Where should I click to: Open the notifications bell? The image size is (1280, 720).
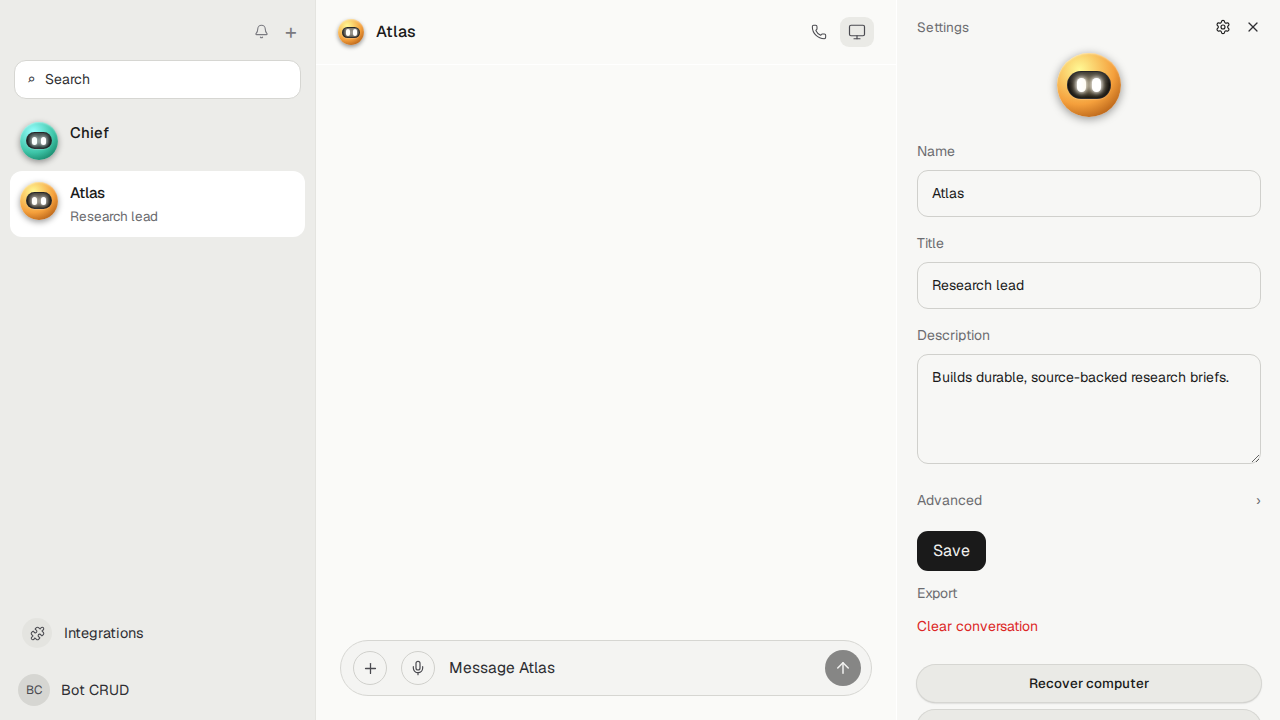click(x=261, y=32)
